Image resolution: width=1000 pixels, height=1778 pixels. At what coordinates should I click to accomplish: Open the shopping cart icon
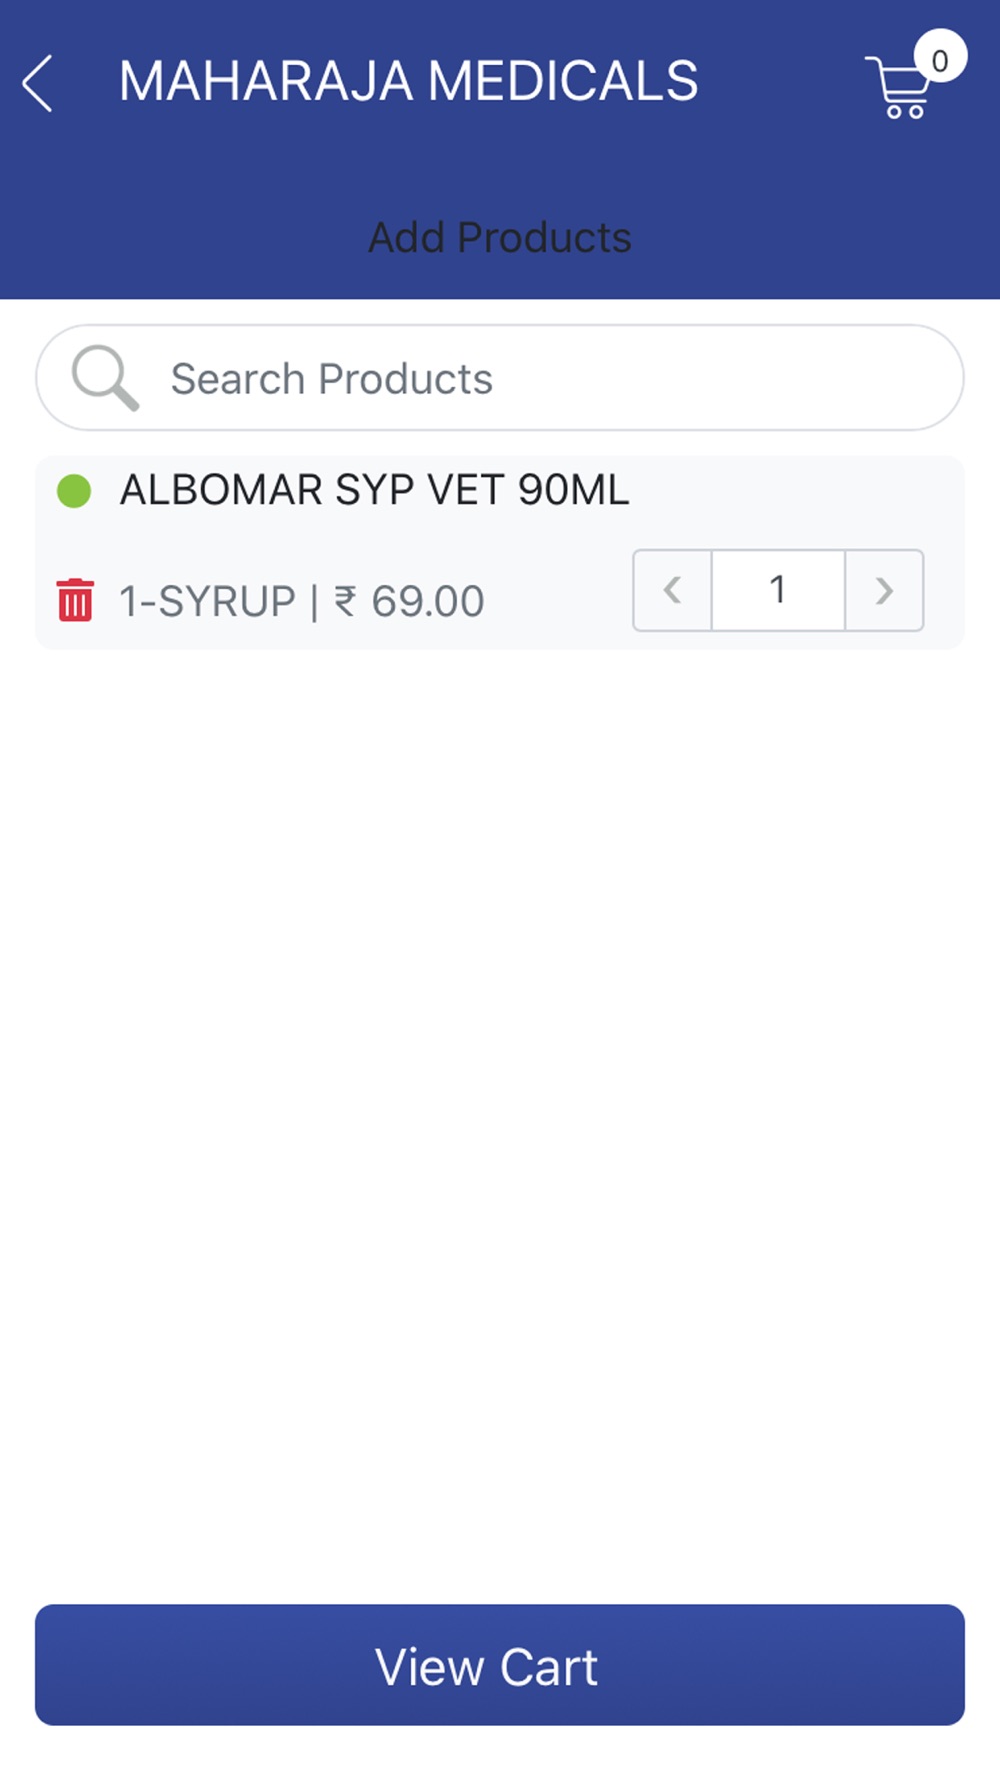(898, 88)
